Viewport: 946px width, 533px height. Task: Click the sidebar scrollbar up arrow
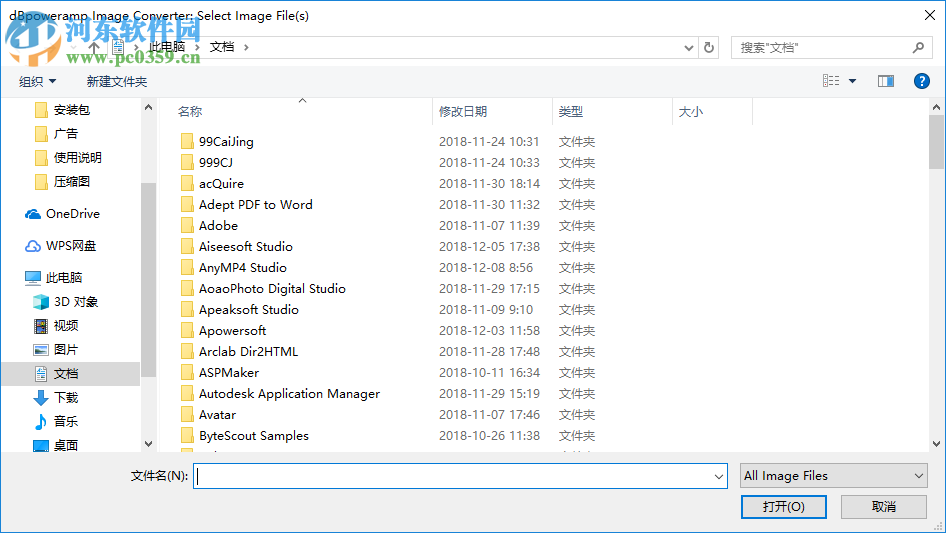148,107
